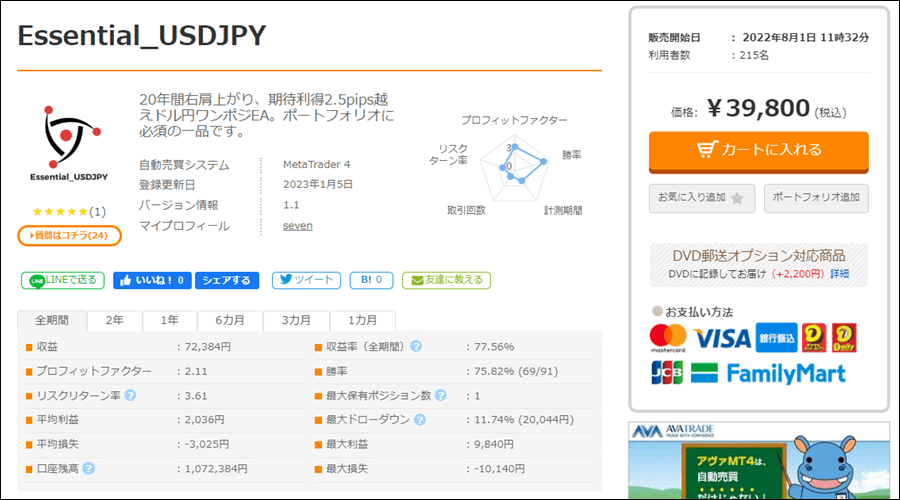
Task: Click the help icon beside 口座残高
Action: (89, 467)
